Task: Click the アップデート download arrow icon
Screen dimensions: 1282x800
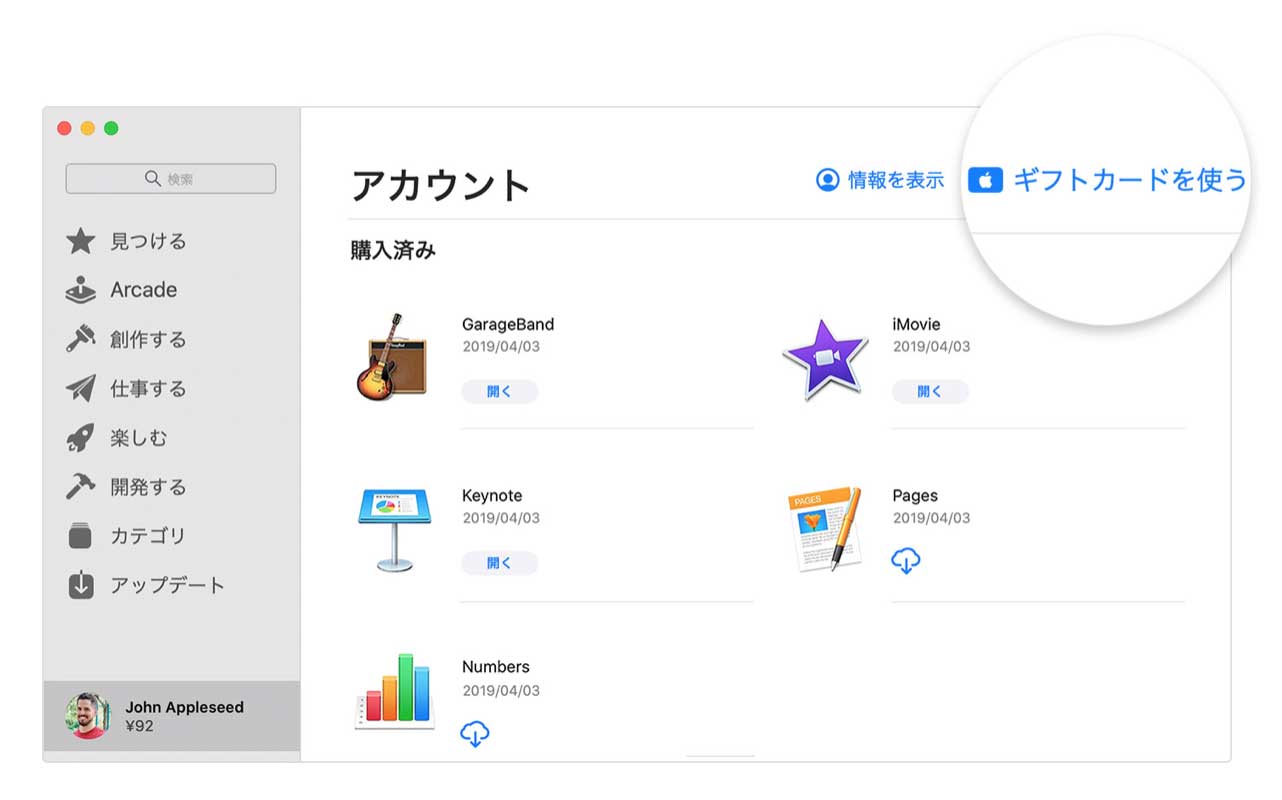Action: (80, 585)
